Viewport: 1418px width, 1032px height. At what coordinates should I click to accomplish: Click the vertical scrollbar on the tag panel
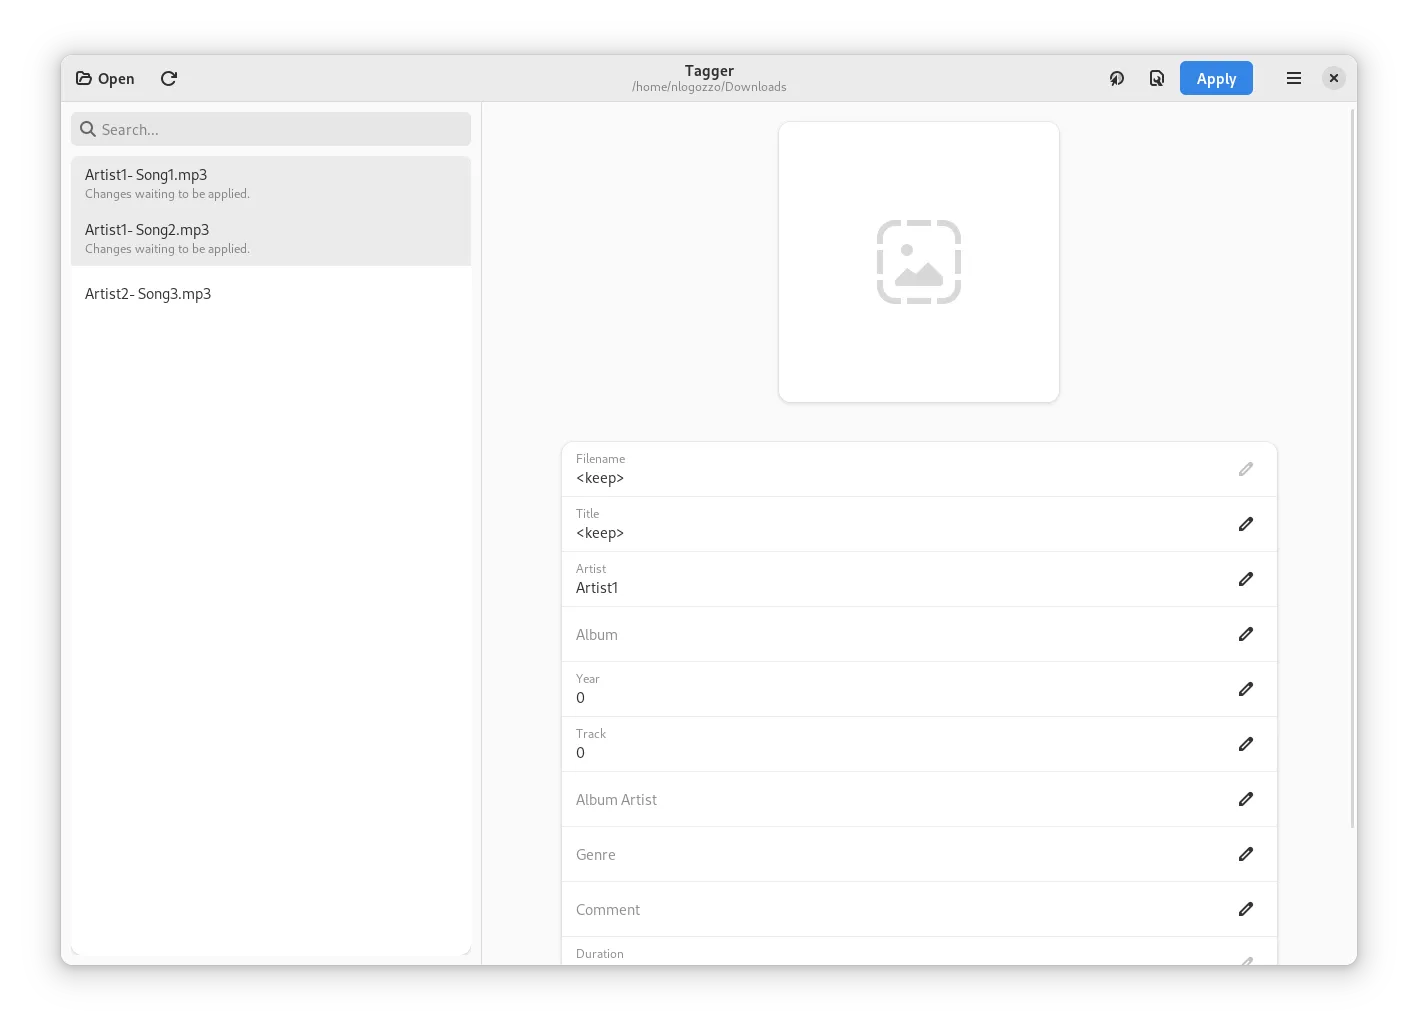pyautogui.click(x=1353, y=470)
